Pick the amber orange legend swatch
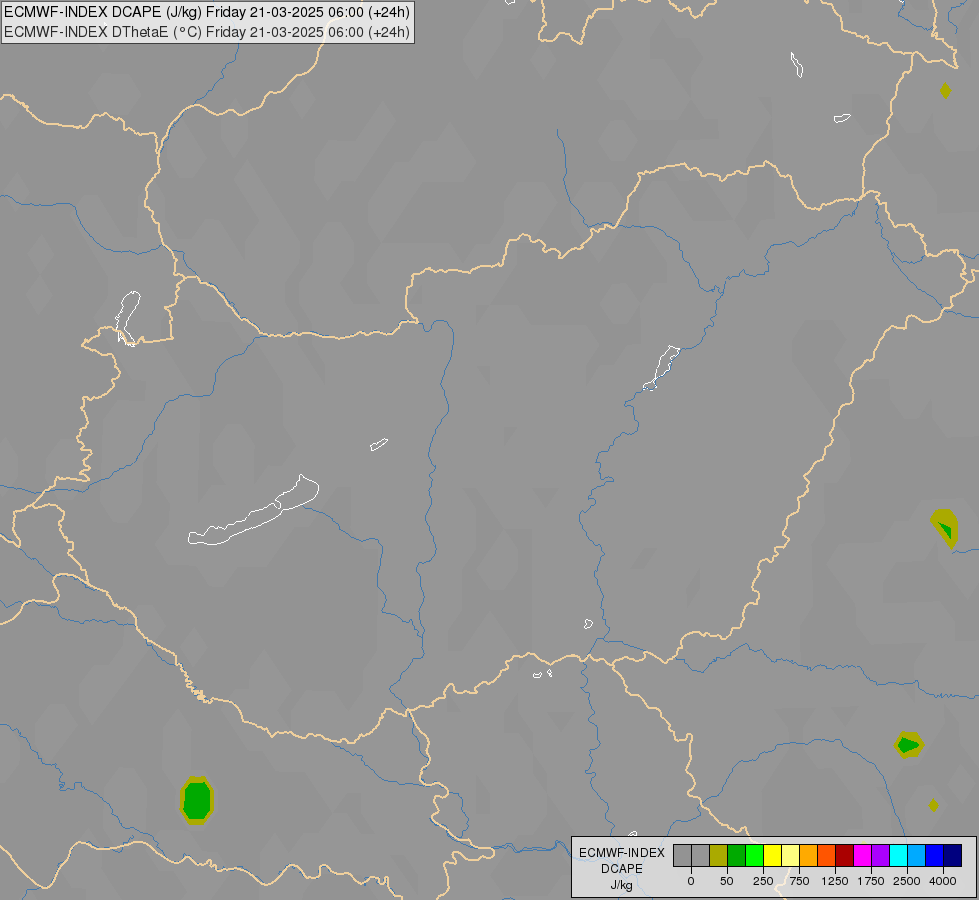Viewport: 979px width, 900px height. click(x=809, y=856)
